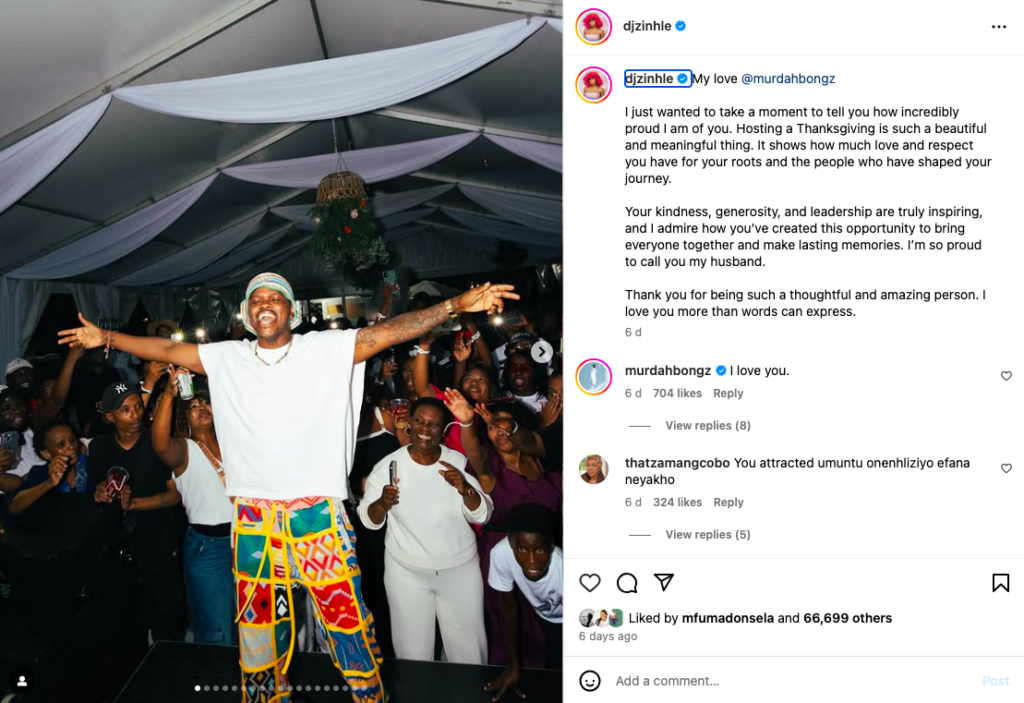Expand View replies (5) under thatzamangcobo
The width and height of the screenshot is (1024, 703).
tap(707, 535)
